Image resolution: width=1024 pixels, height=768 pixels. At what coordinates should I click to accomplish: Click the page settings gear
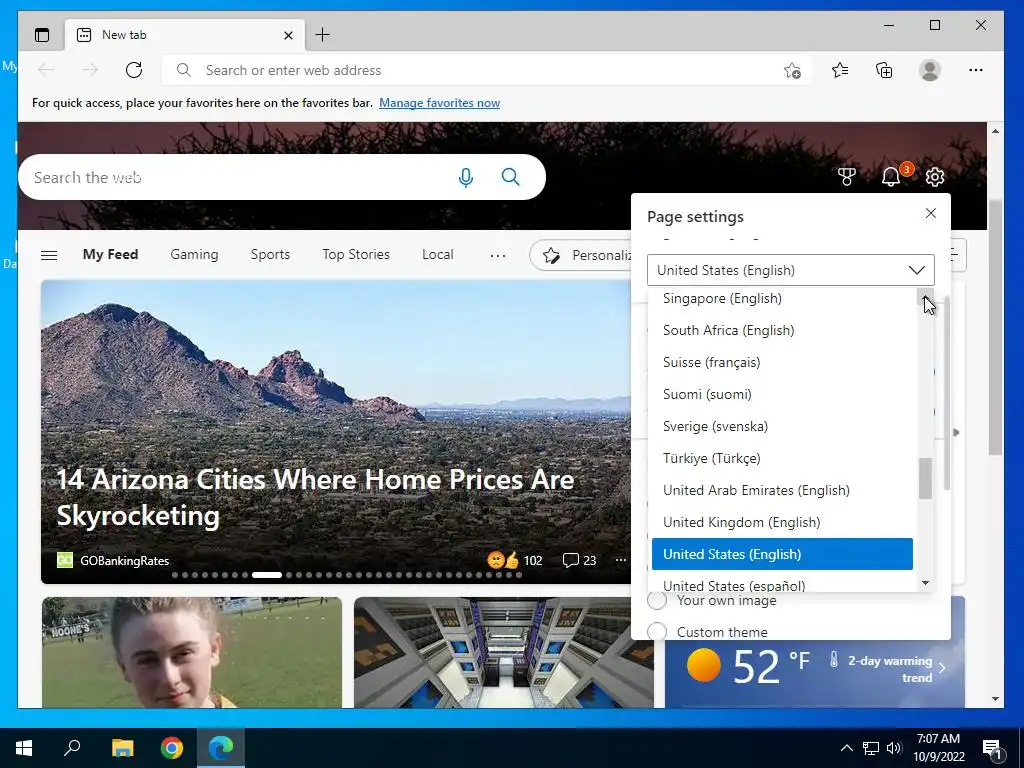(935, 176)
